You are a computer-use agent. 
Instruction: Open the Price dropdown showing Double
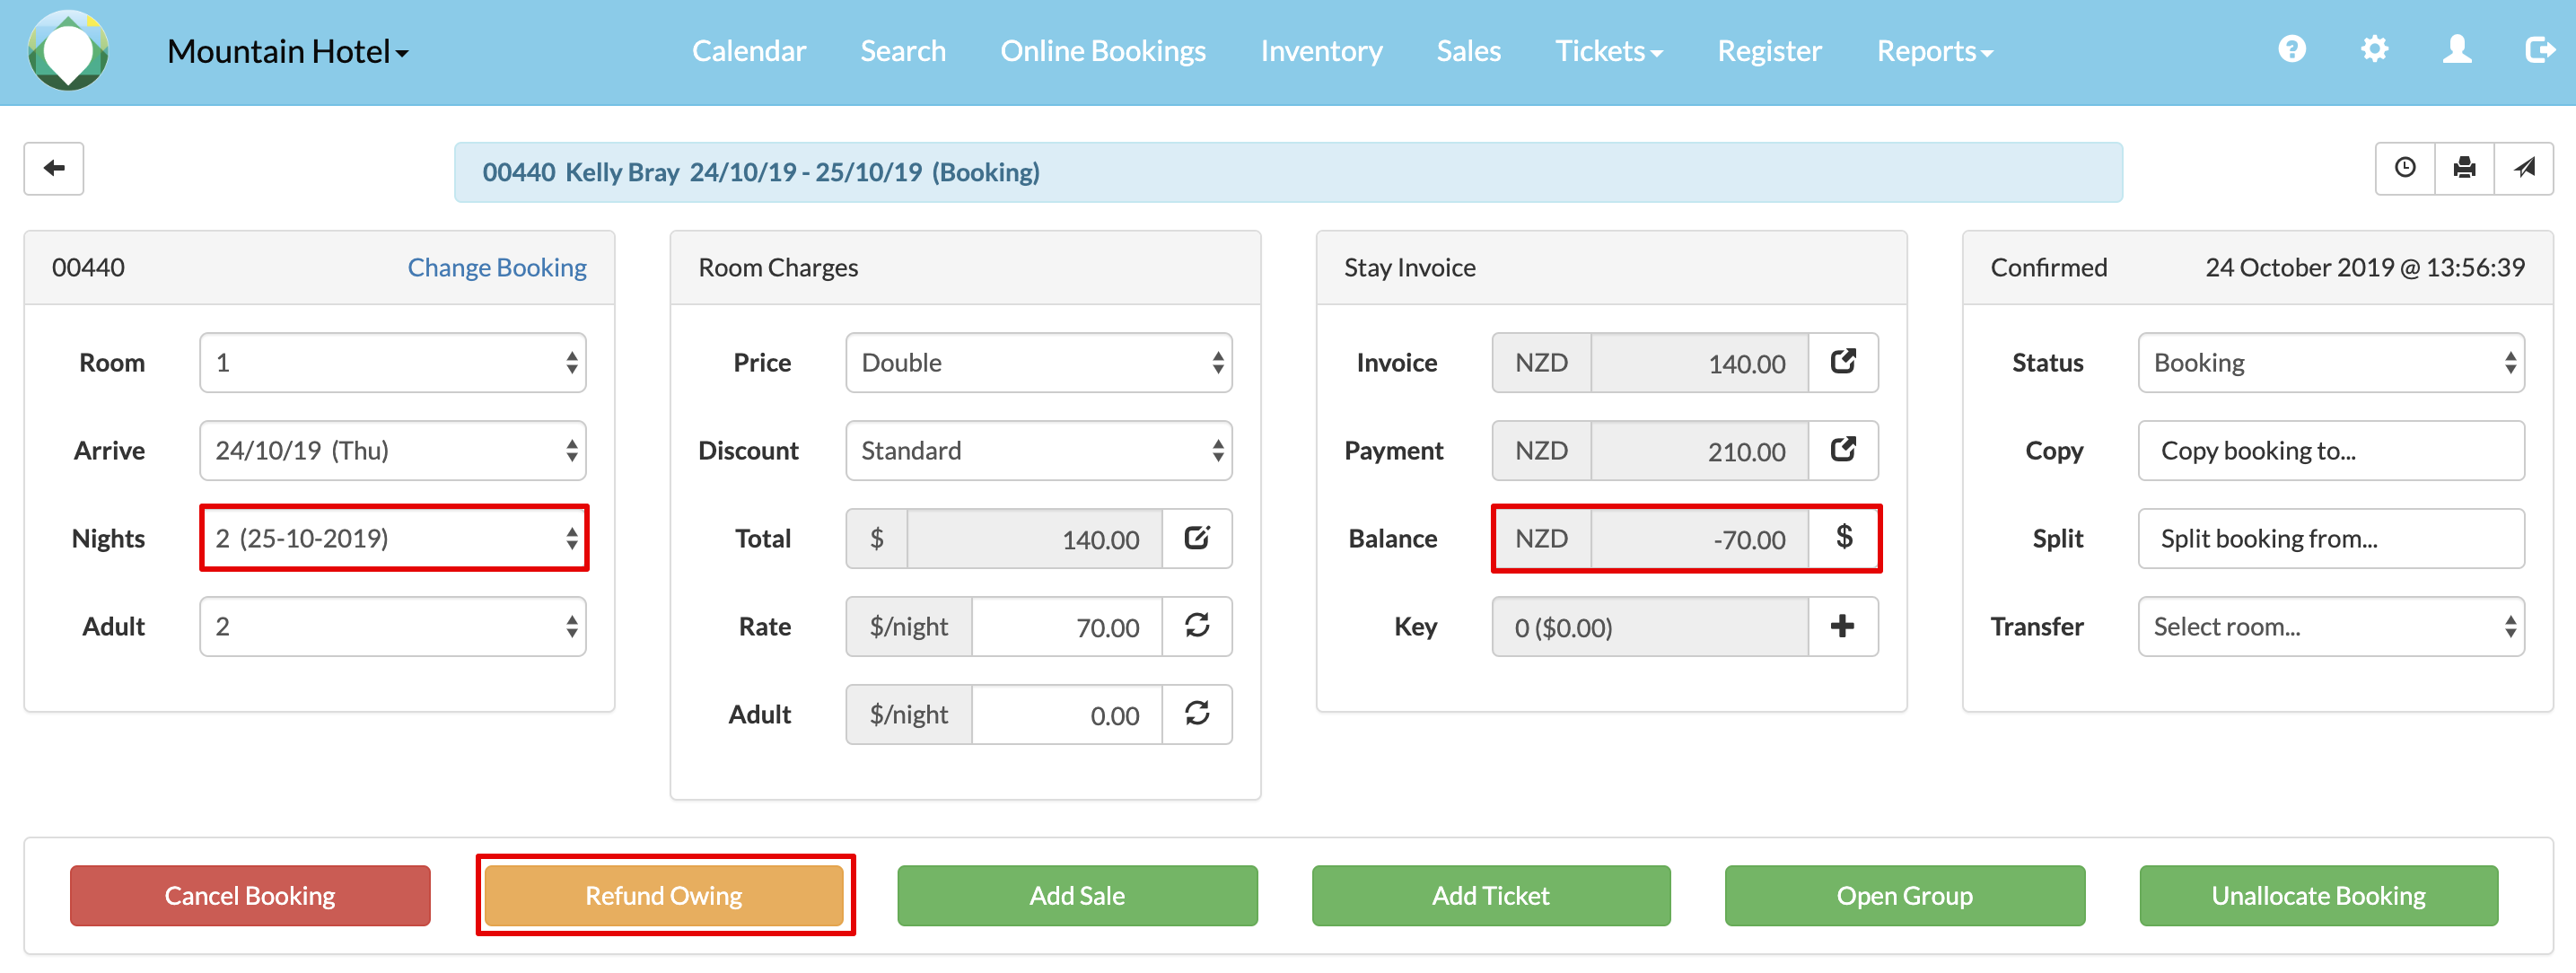tap(1038, 363)
